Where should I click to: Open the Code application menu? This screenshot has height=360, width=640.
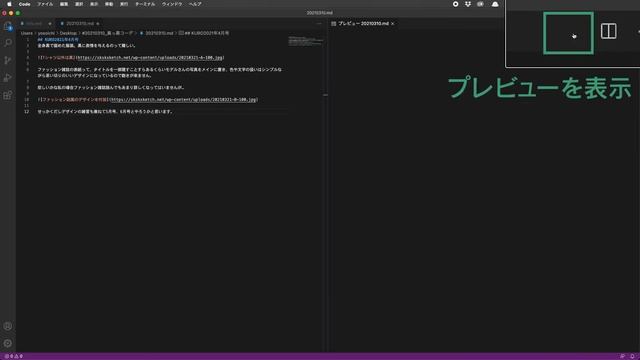coord(24,4)
